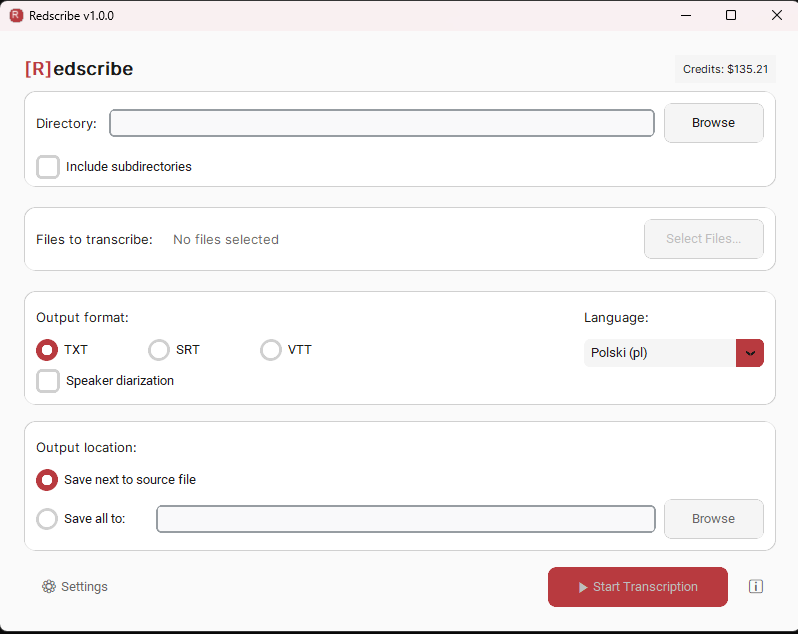Open Settings via the gear icon
Screen dimensions: 798x634
(75, 586)
